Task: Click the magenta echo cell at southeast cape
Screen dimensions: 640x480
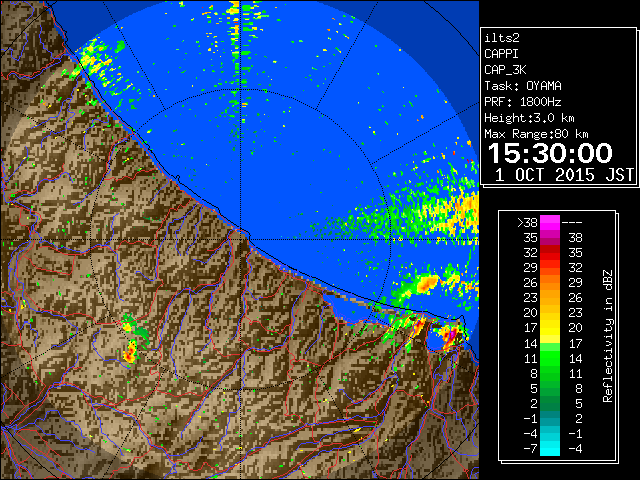Action: point(451,336)
